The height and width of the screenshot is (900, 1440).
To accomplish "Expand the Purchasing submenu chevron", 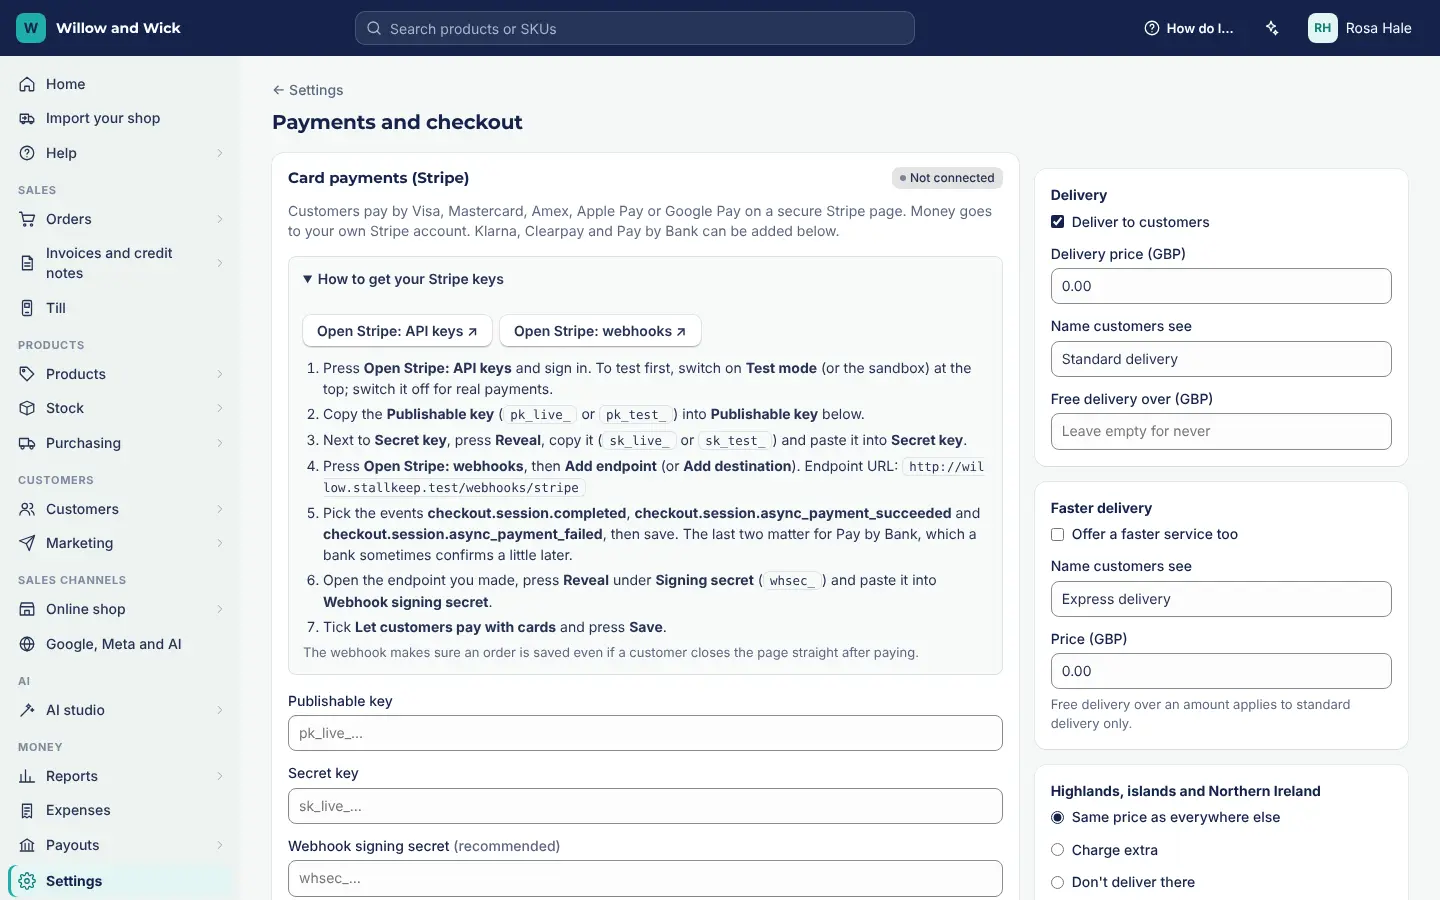I will point(220,443).
